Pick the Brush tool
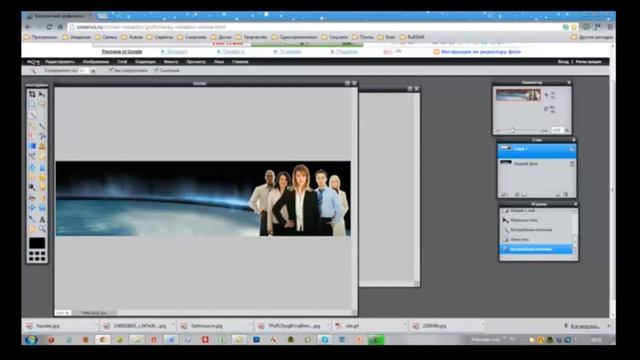The width and height of the screenshot is (640, 360). (42, 125)
